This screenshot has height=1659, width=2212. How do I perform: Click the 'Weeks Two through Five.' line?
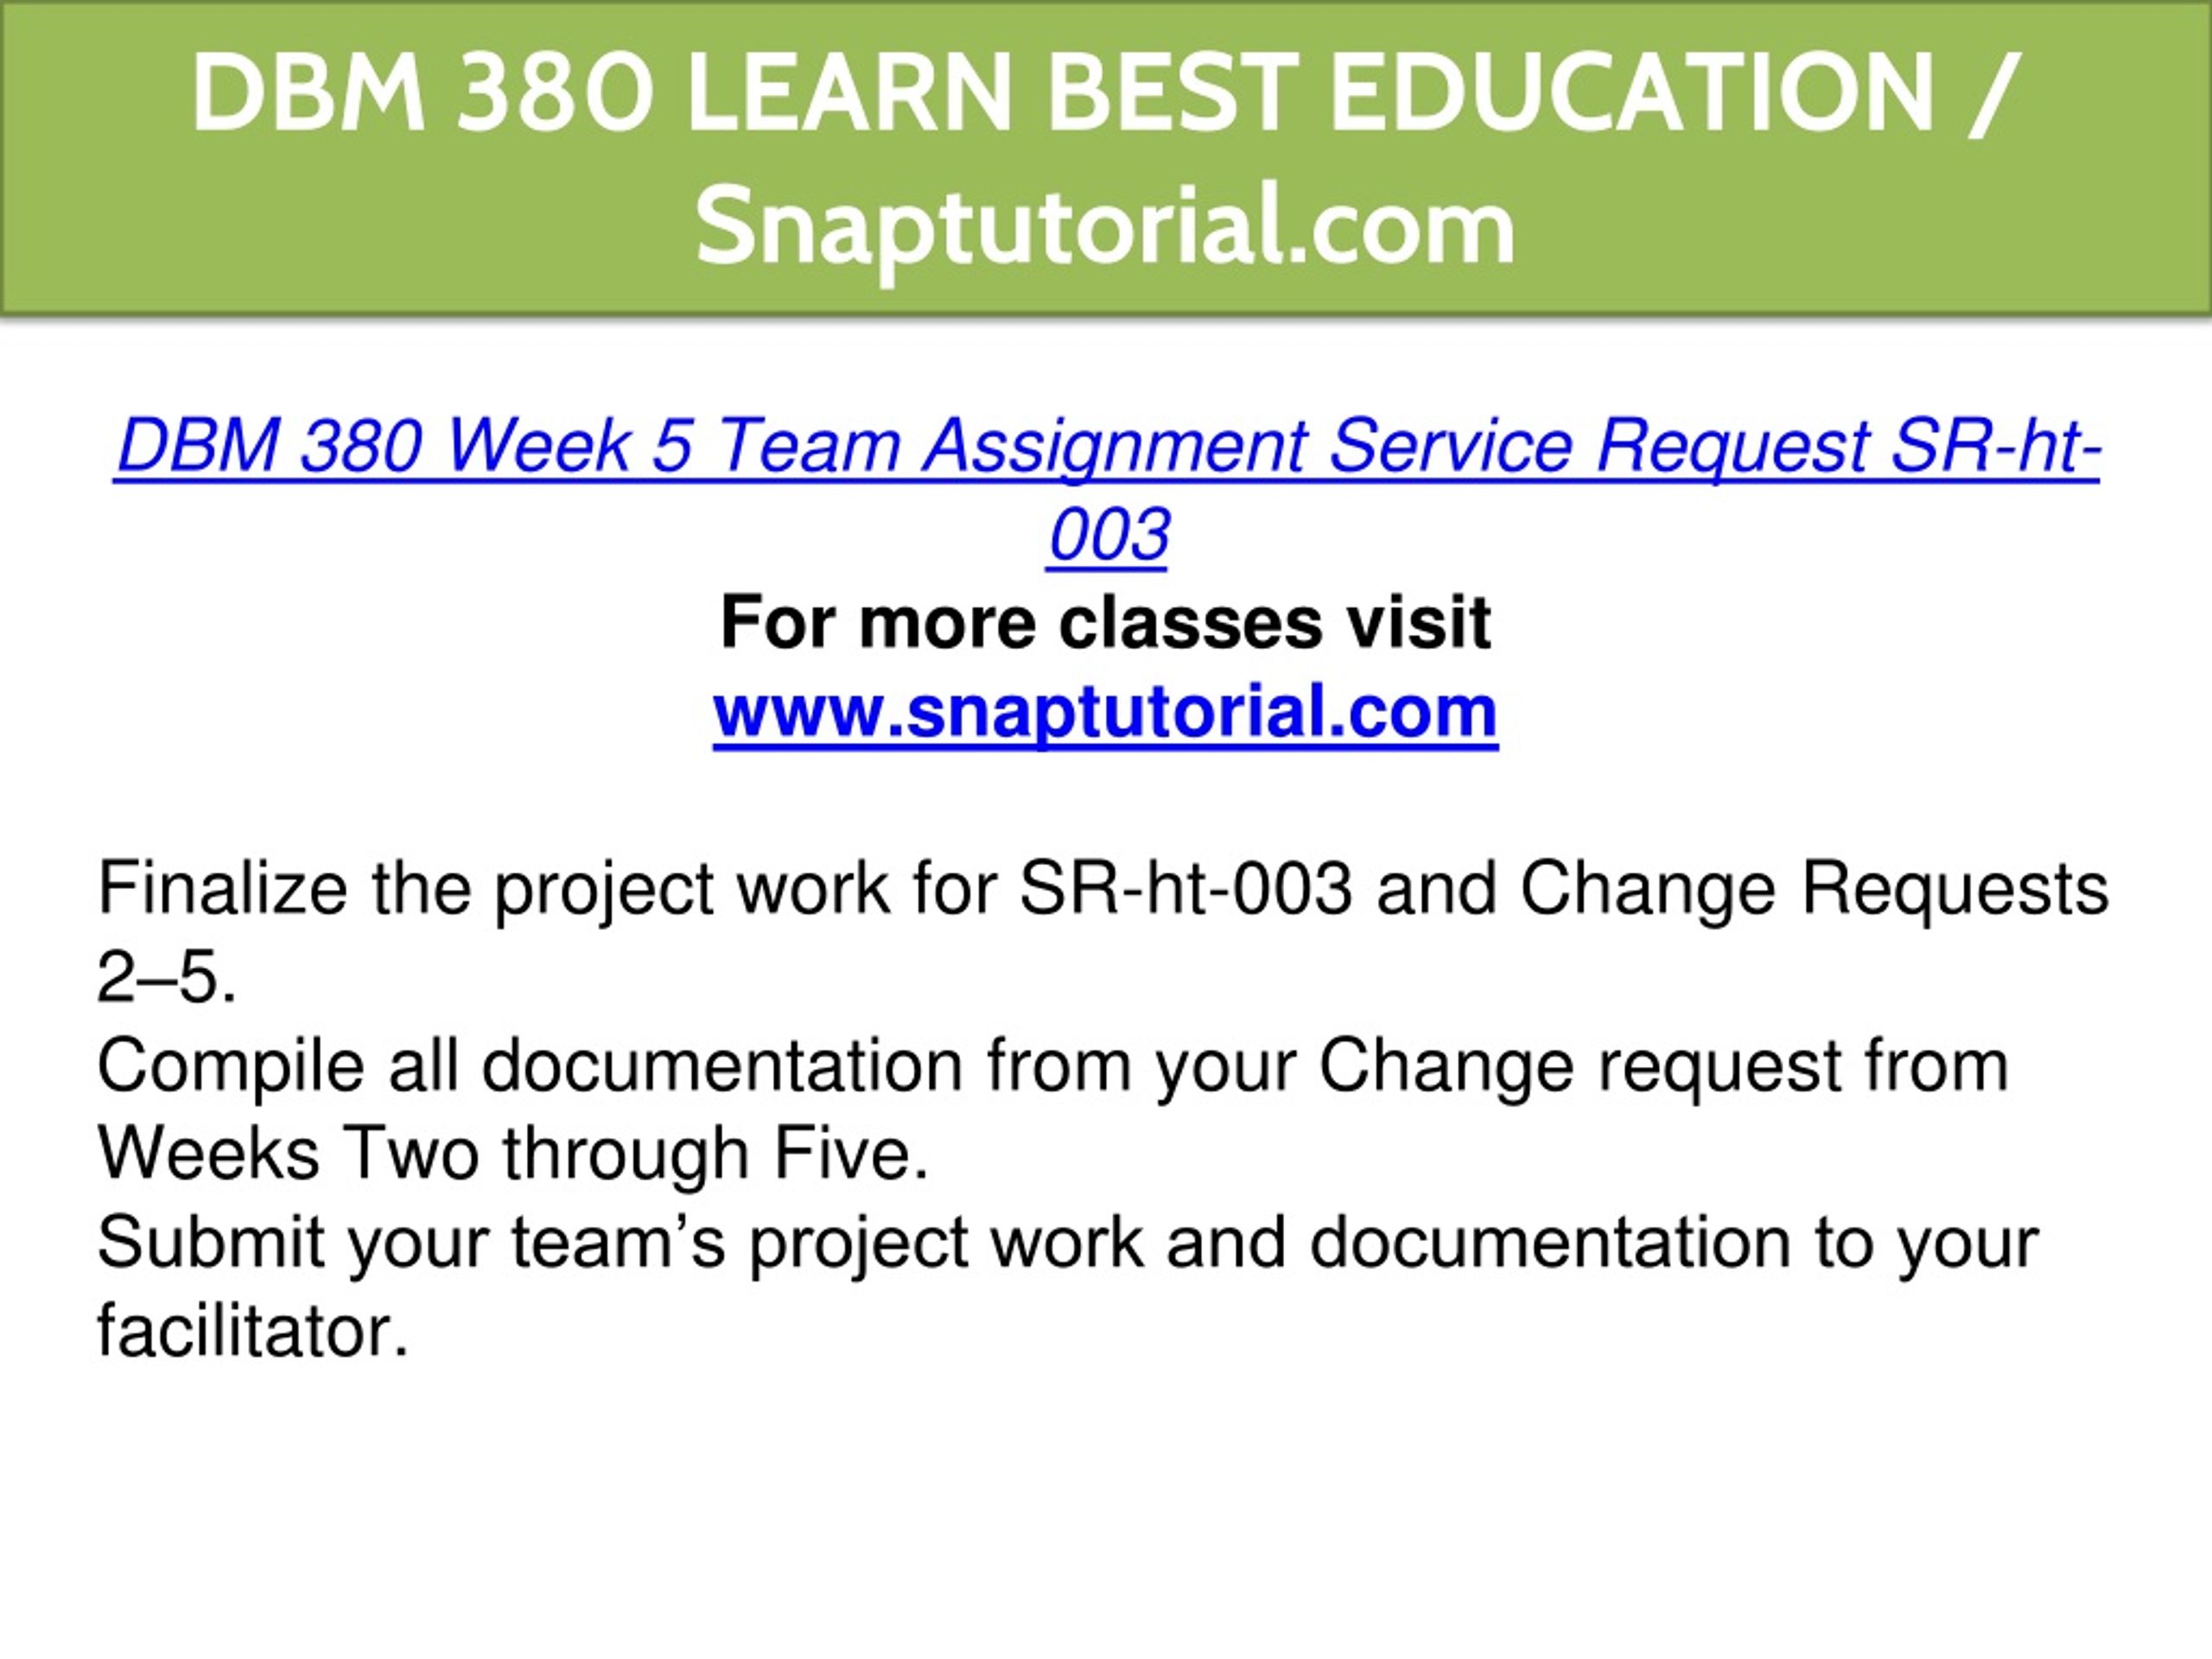tap(513, 1154)
